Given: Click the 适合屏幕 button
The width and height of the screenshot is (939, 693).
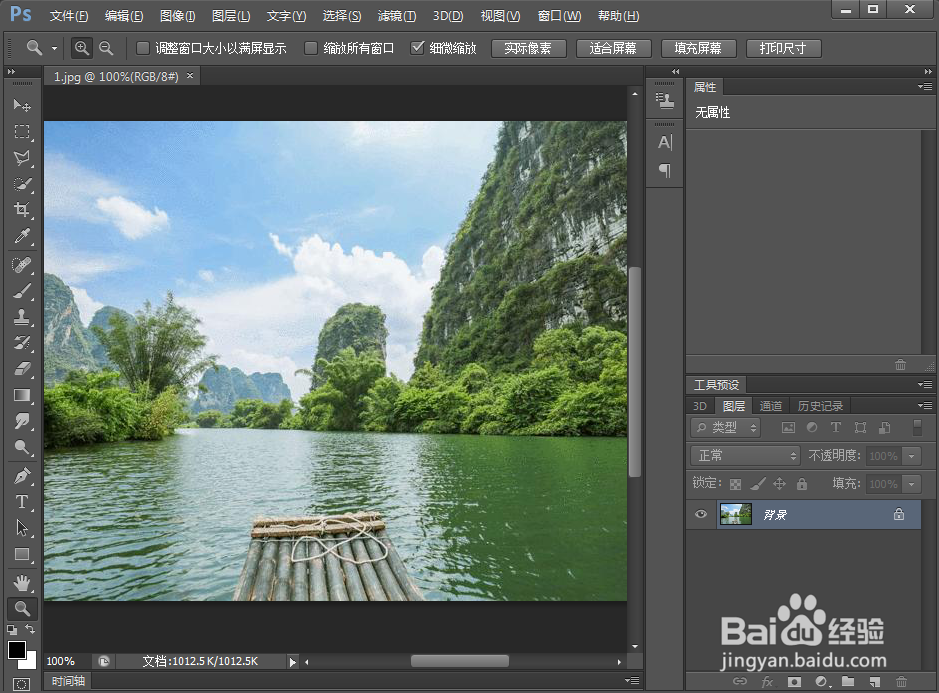Looking at the screenshot, I should tap(613, 47).
